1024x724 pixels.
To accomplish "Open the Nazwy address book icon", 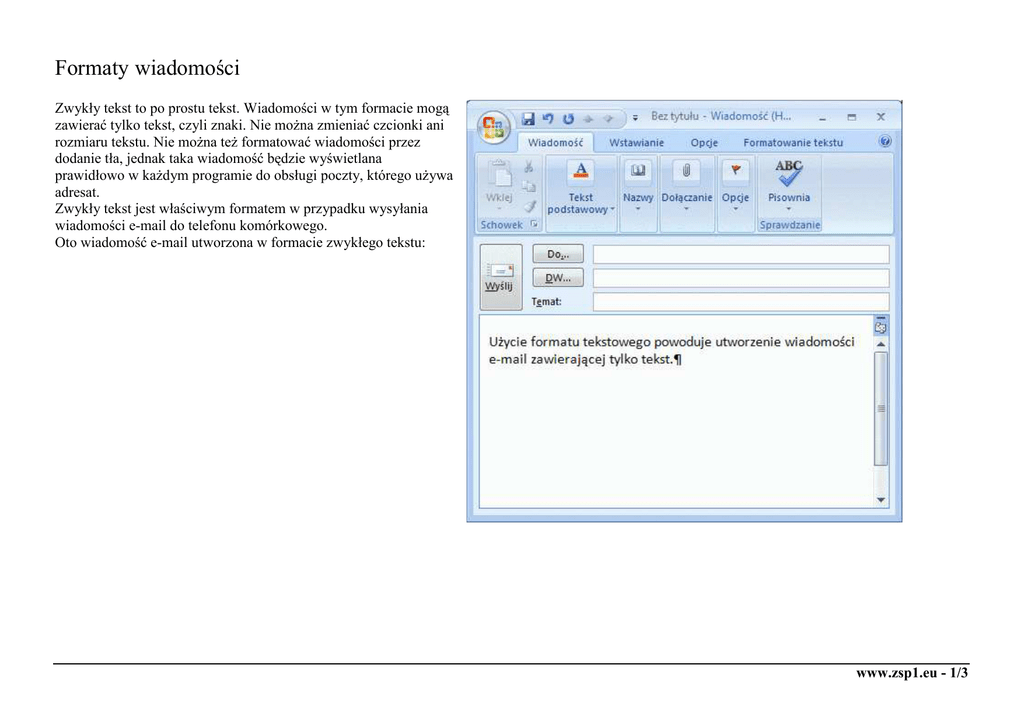I will (x=638, y=172).
